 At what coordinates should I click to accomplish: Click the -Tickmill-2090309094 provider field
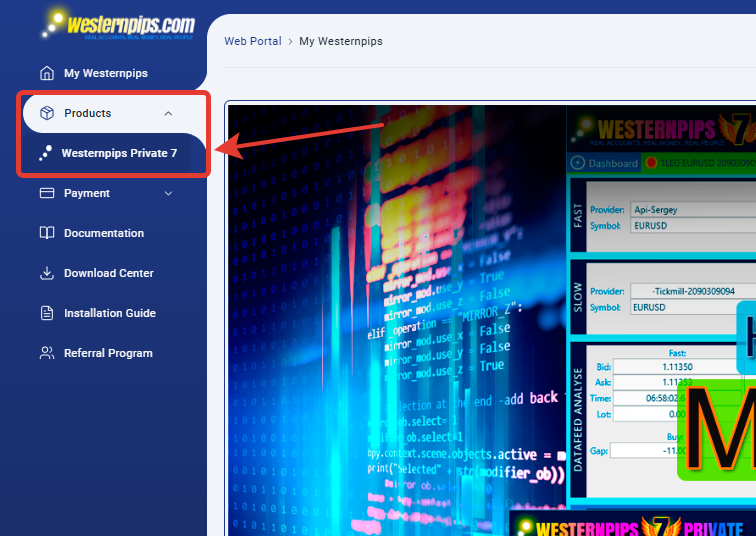pyautogui.click(x=693, y=291)
